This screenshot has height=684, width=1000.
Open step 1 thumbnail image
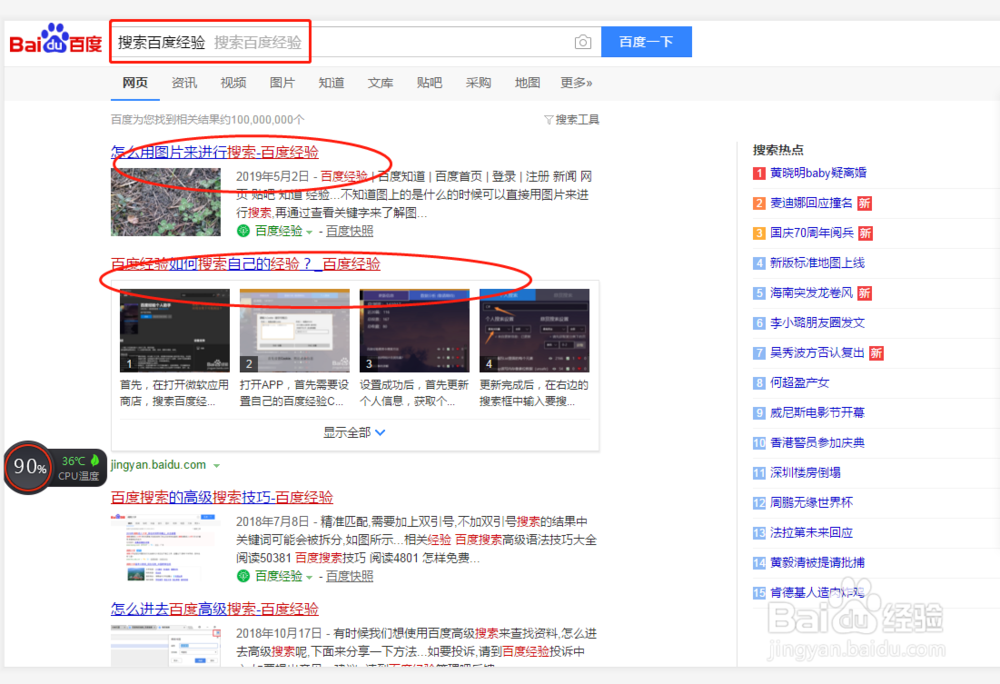tap(175, 331)
